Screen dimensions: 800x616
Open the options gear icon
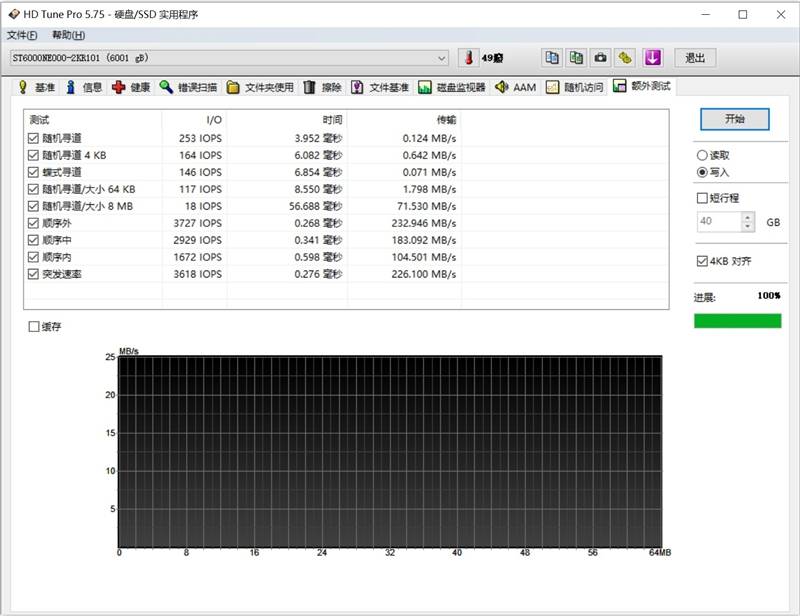(x=625, y=58)
